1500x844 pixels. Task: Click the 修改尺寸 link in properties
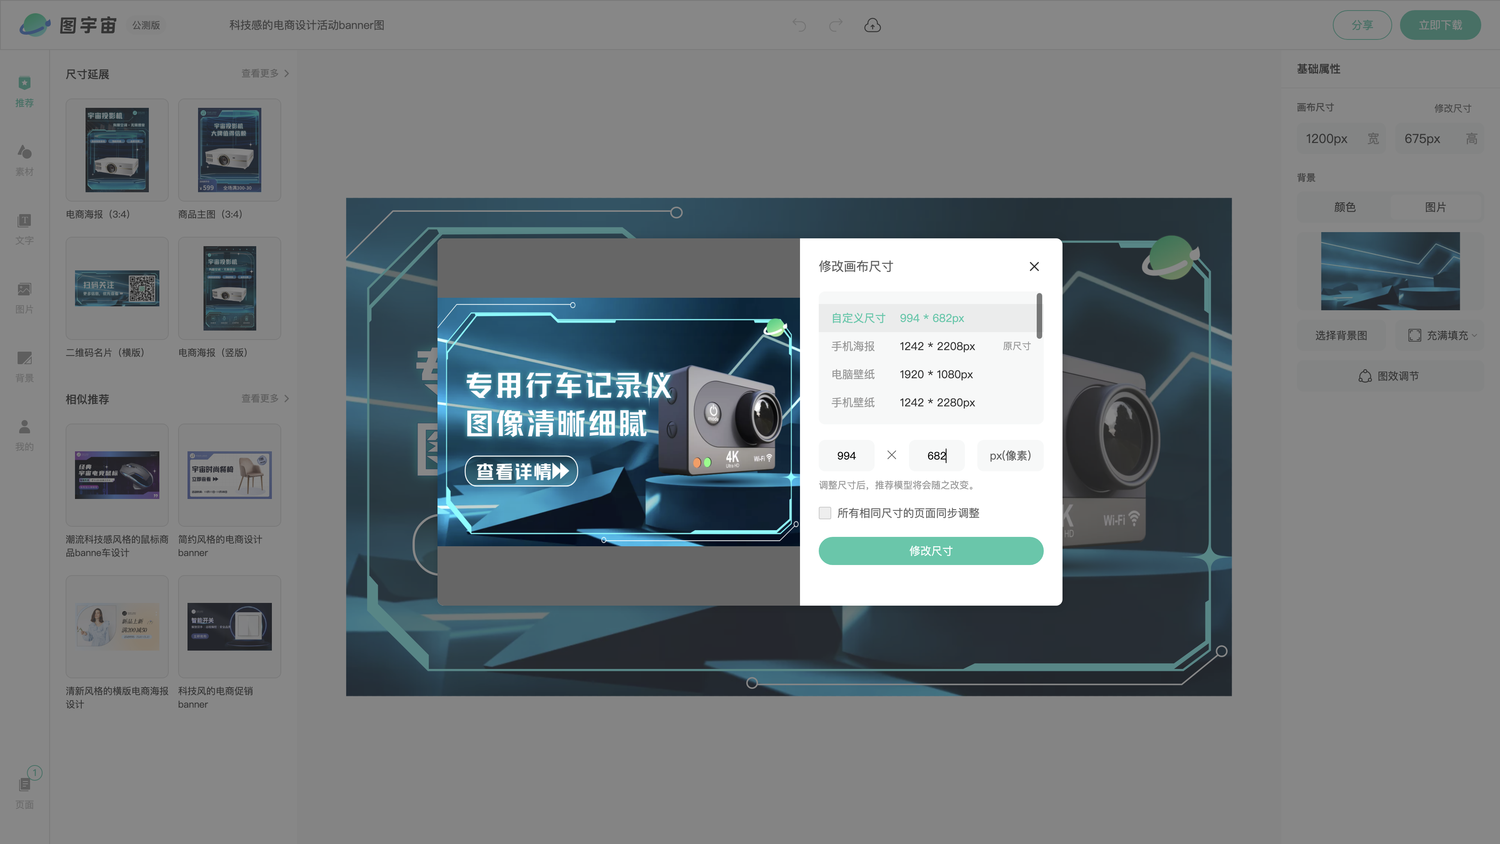point(1452,108)
